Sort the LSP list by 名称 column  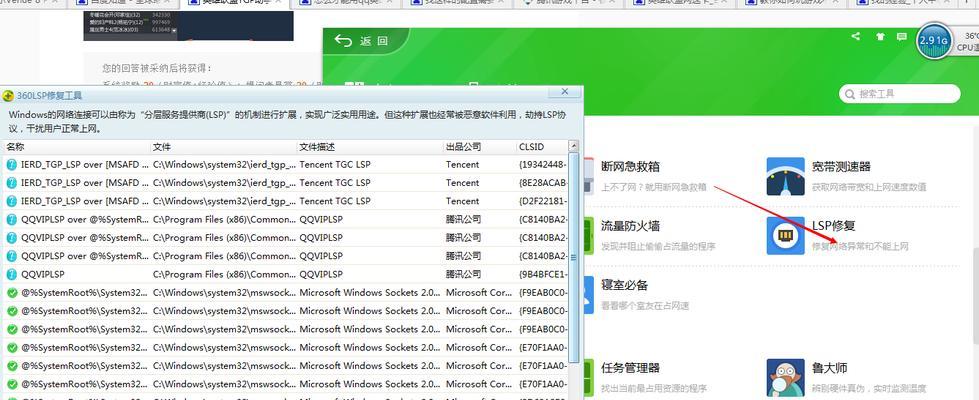76,147
